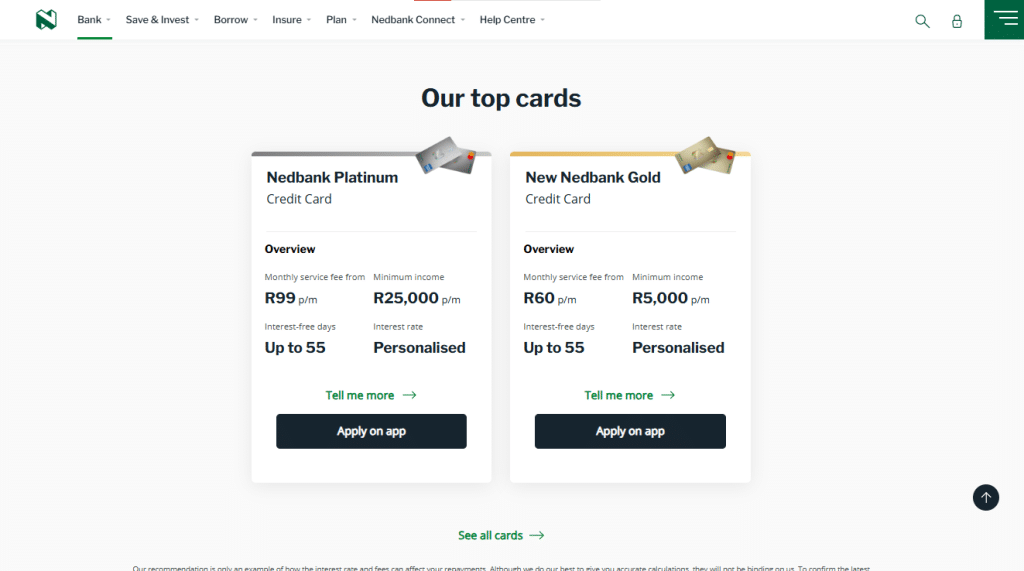Screen dimensions: 1024x571
Task: Click the Nedbank logo icon
Action: pyautogui.click(x=46, y=20)
